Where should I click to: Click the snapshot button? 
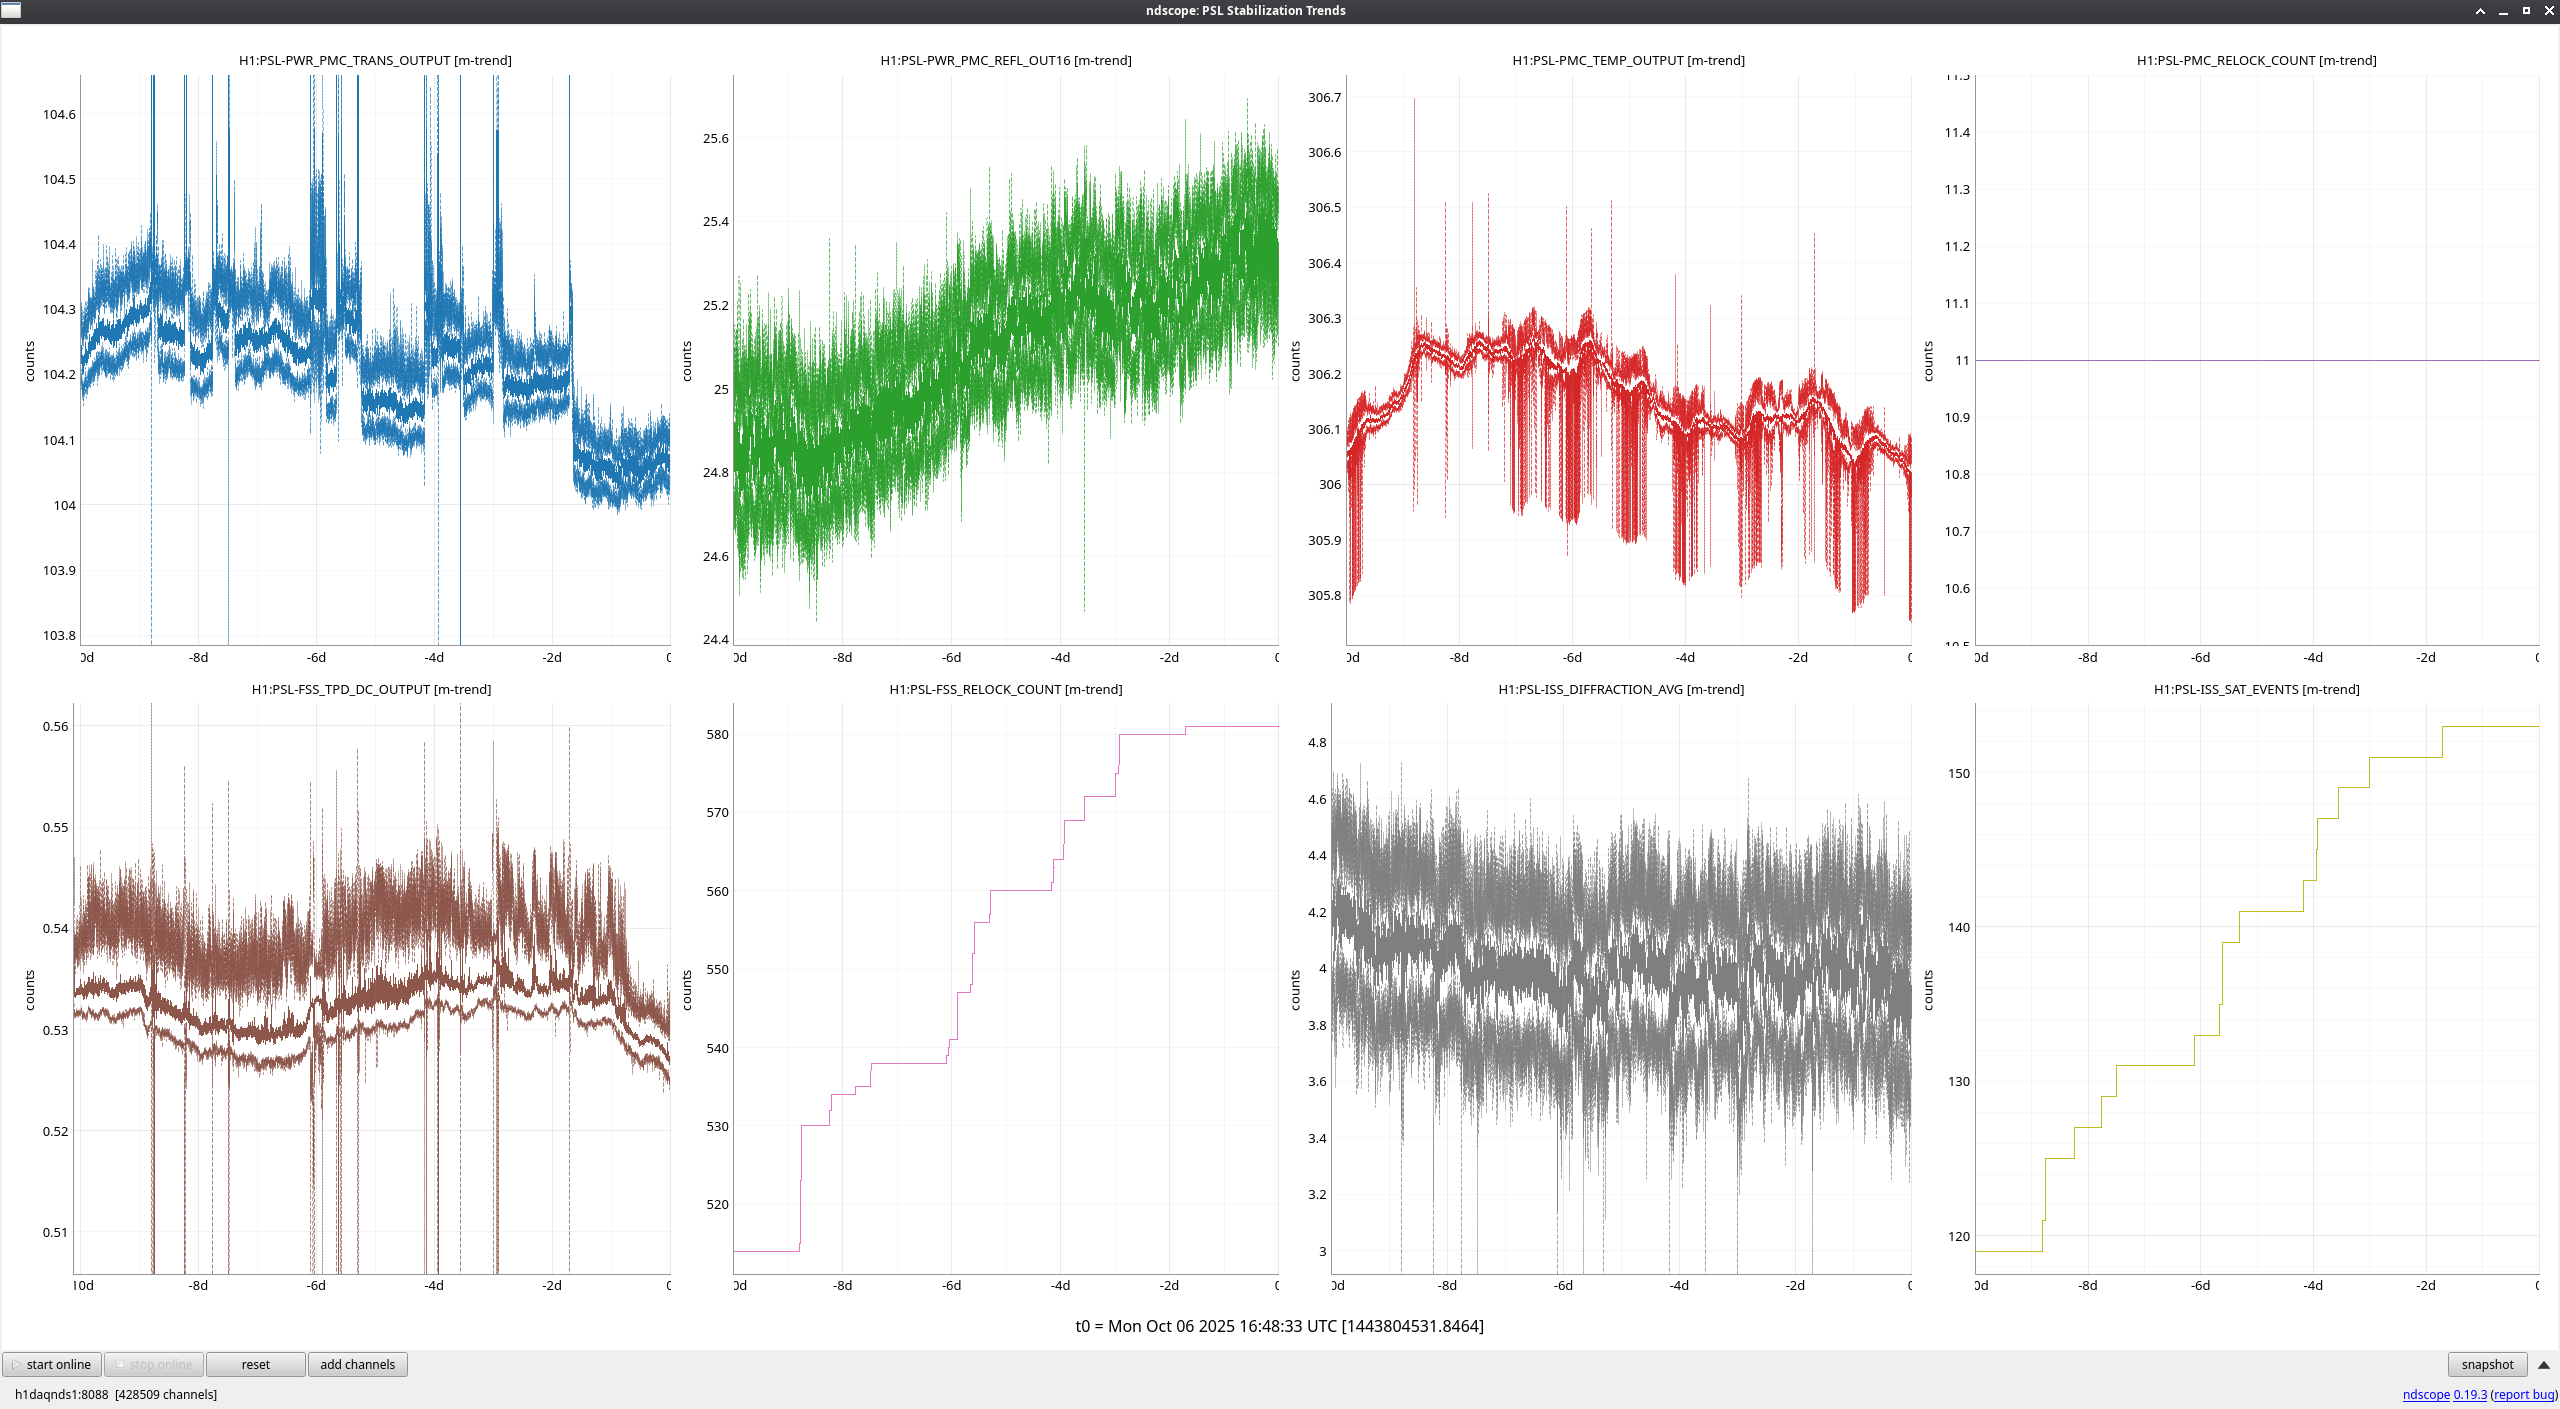[x=2486, y=1364]
